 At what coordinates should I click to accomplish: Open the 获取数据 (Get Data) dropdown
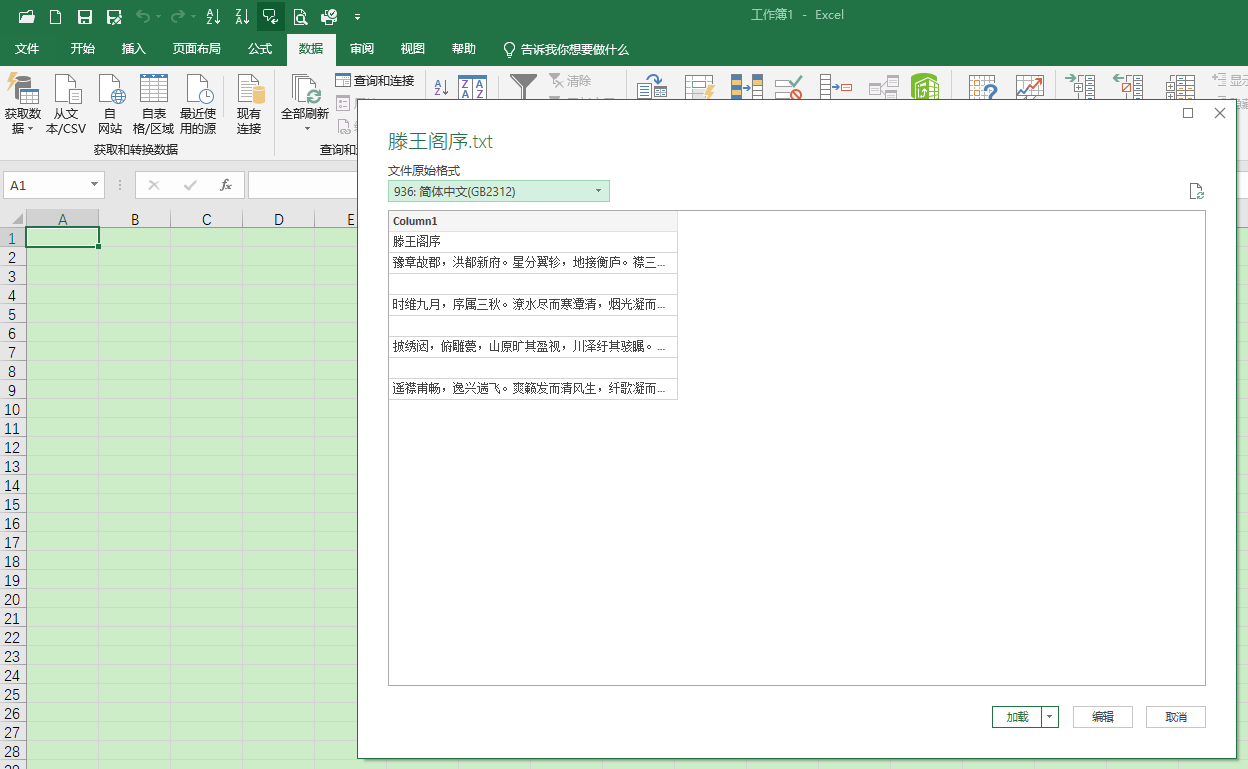click(x=22, y=104)
